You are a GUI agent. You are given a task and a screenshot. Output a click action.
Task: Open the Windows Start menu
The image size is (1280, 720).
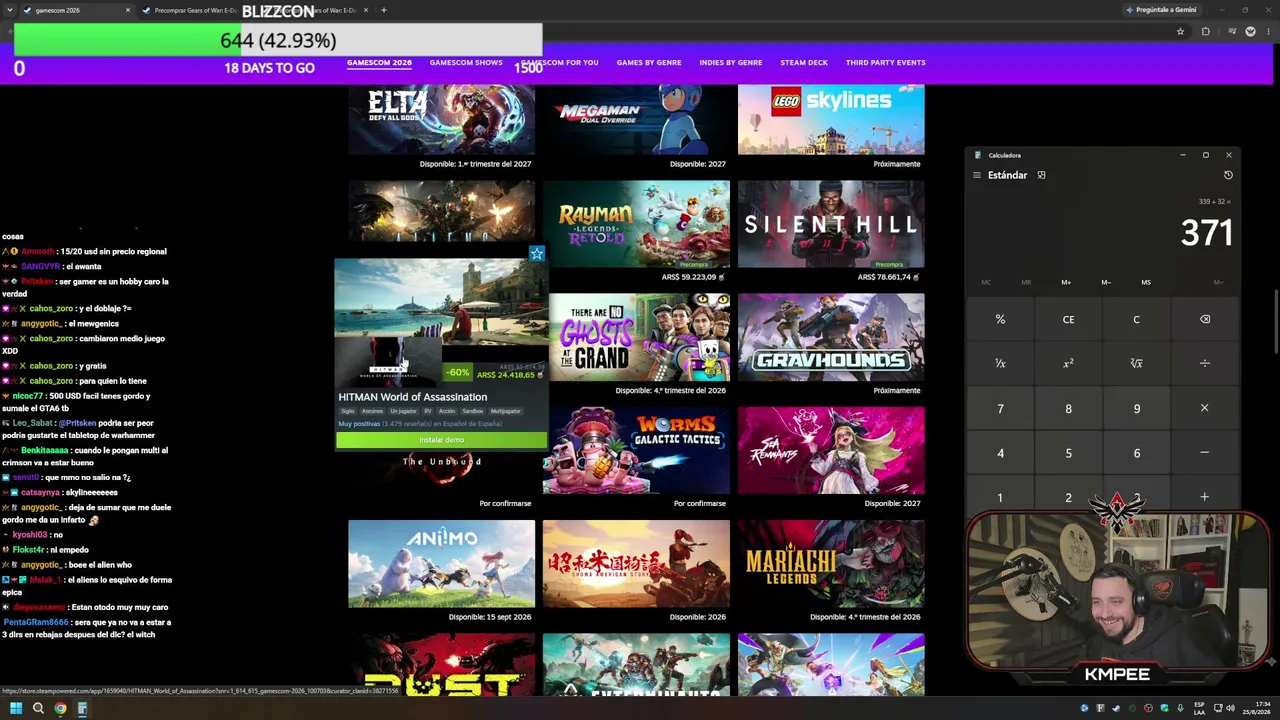[15, 709]
